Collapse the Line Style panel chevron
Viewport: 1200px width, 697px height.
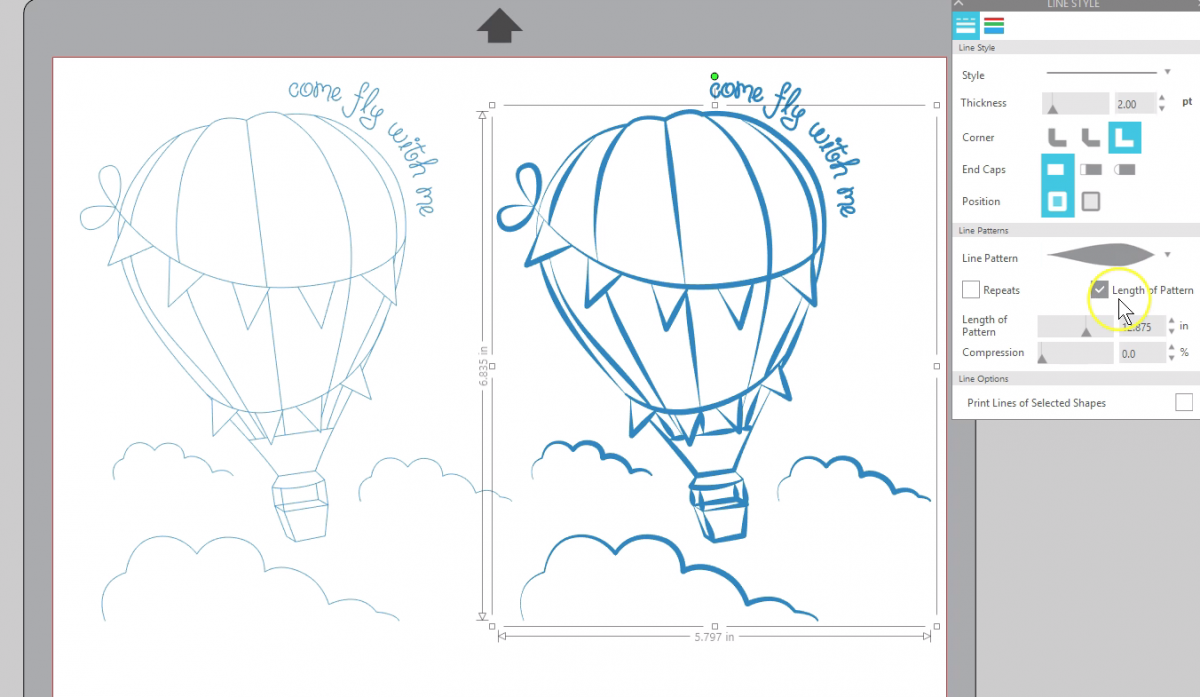(x=959, y=3)
